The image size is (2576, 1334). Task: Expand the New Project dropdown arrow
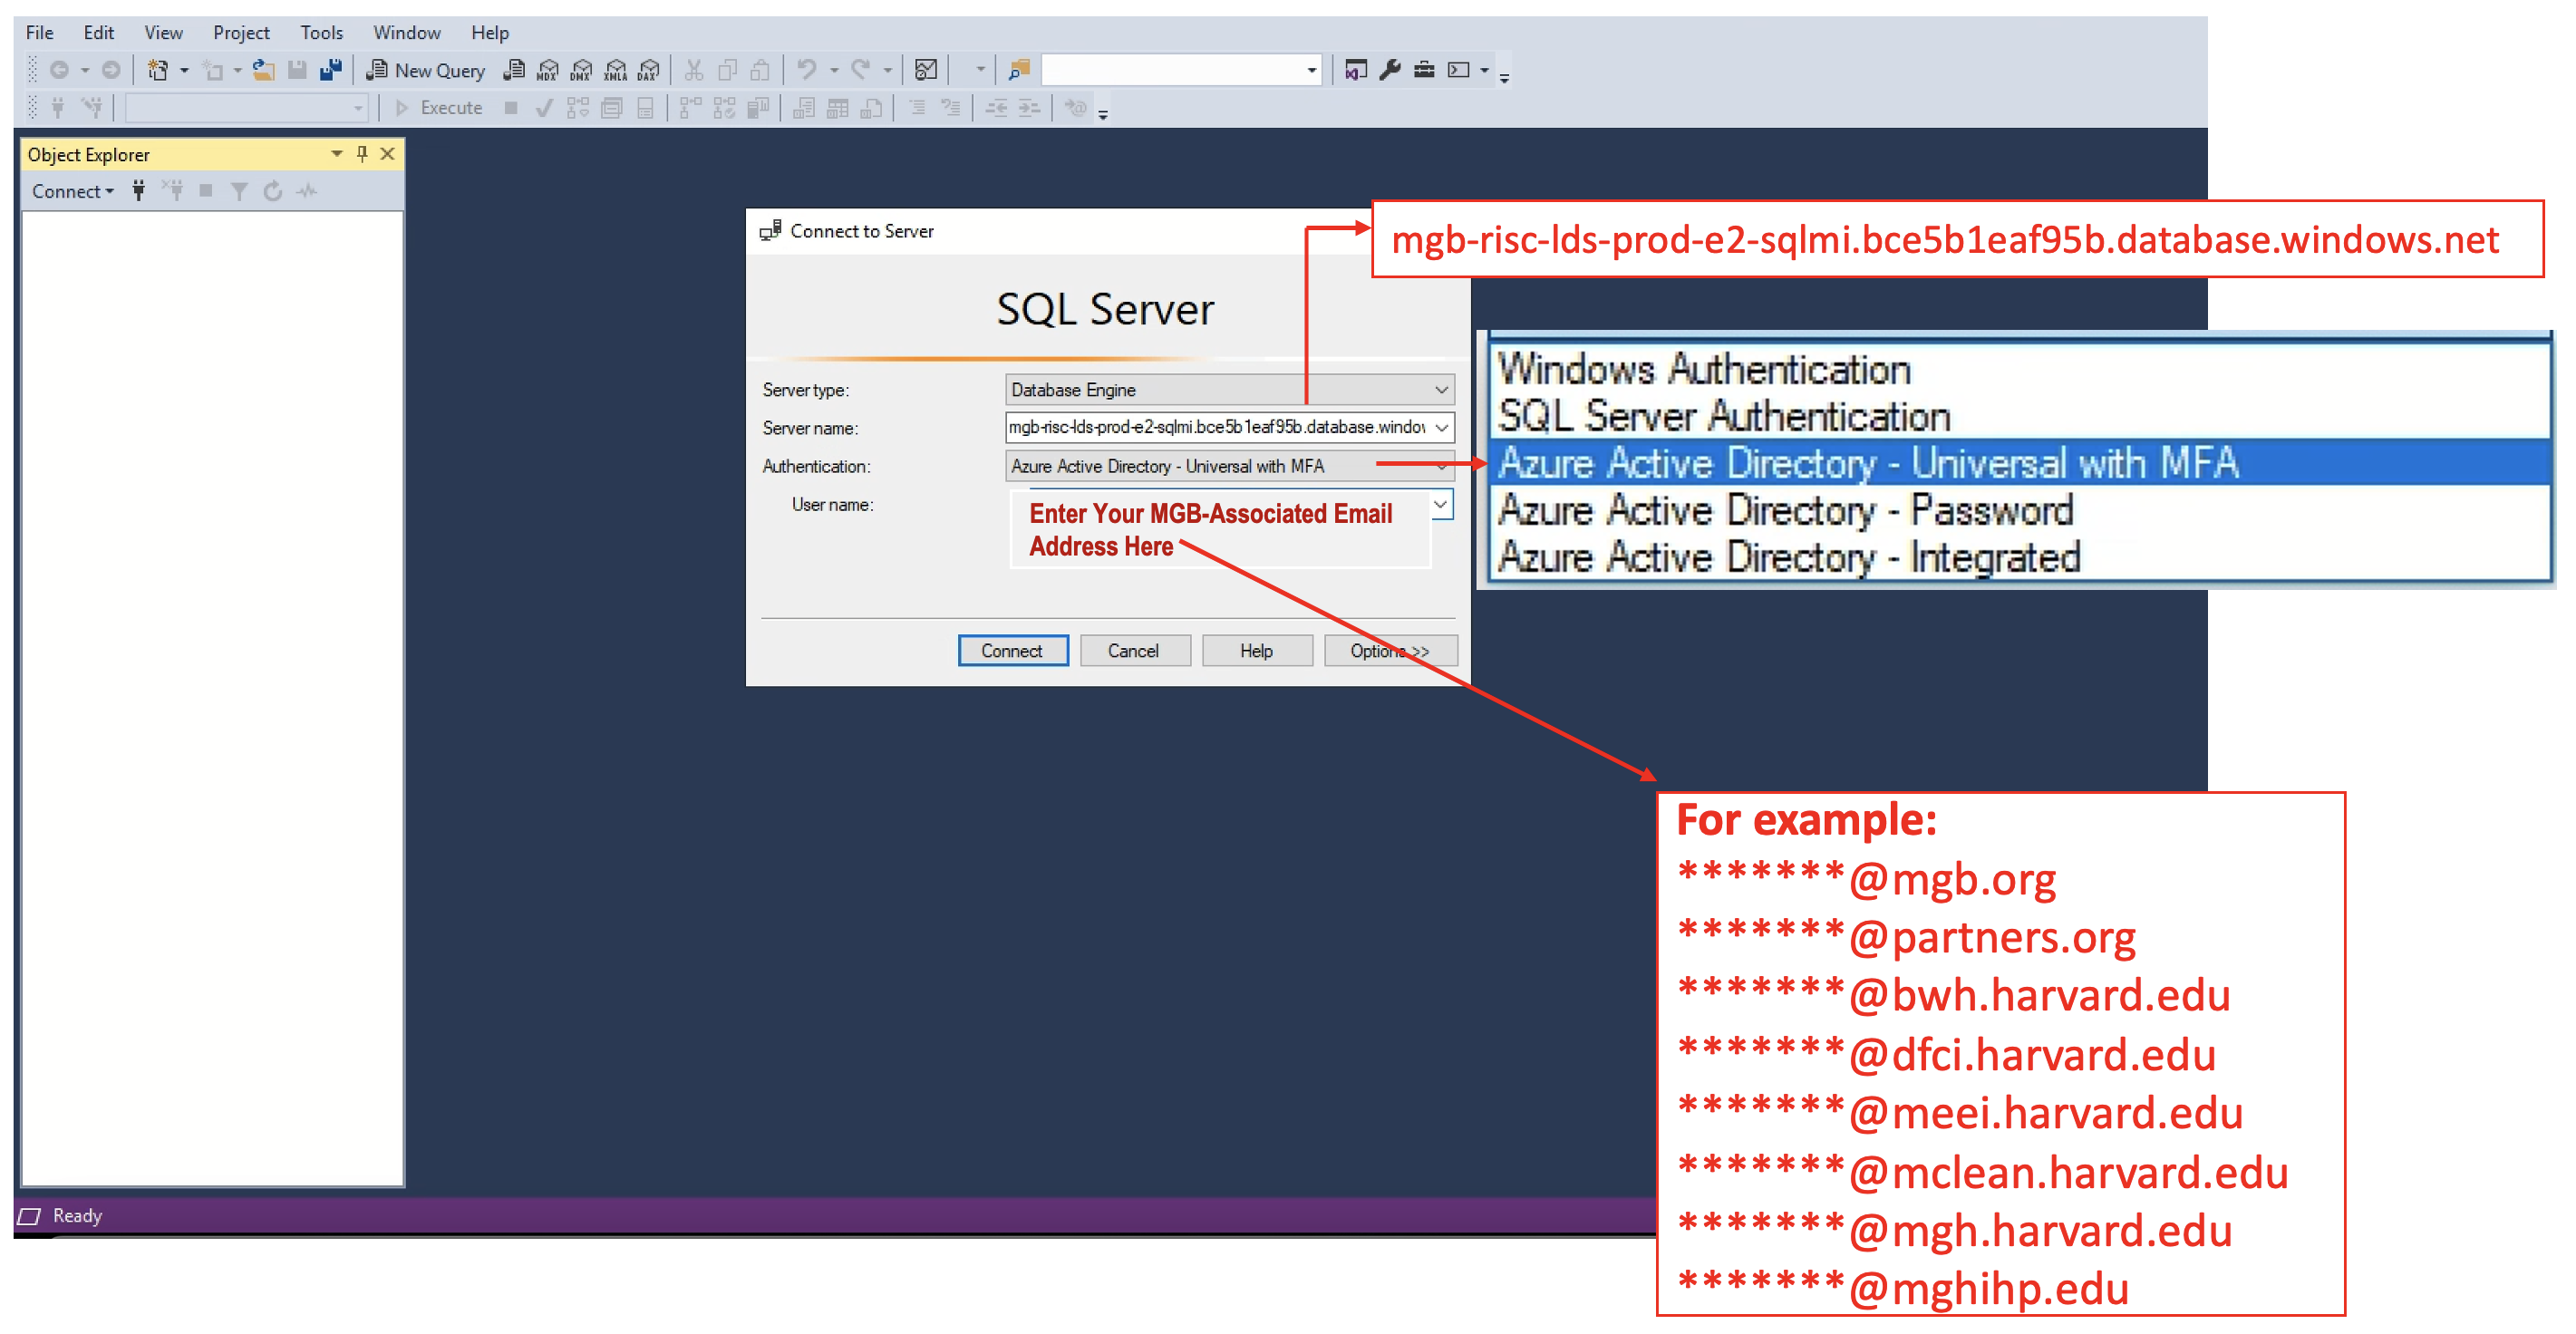[x=184, y=70]
